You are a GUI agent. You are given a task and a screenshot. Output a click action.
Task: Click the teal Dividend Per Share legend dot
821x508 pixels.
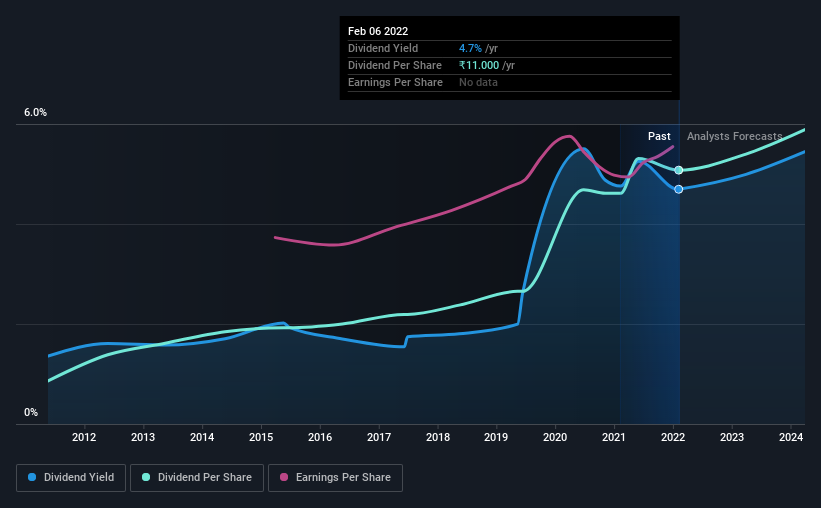(146, 477)
